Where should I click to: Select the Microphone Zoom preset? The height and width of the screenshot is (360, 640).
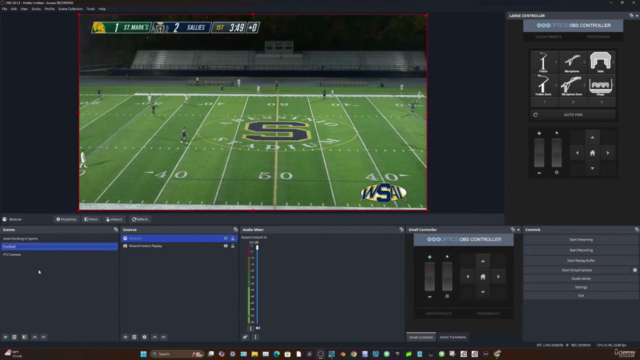[572, 85]
